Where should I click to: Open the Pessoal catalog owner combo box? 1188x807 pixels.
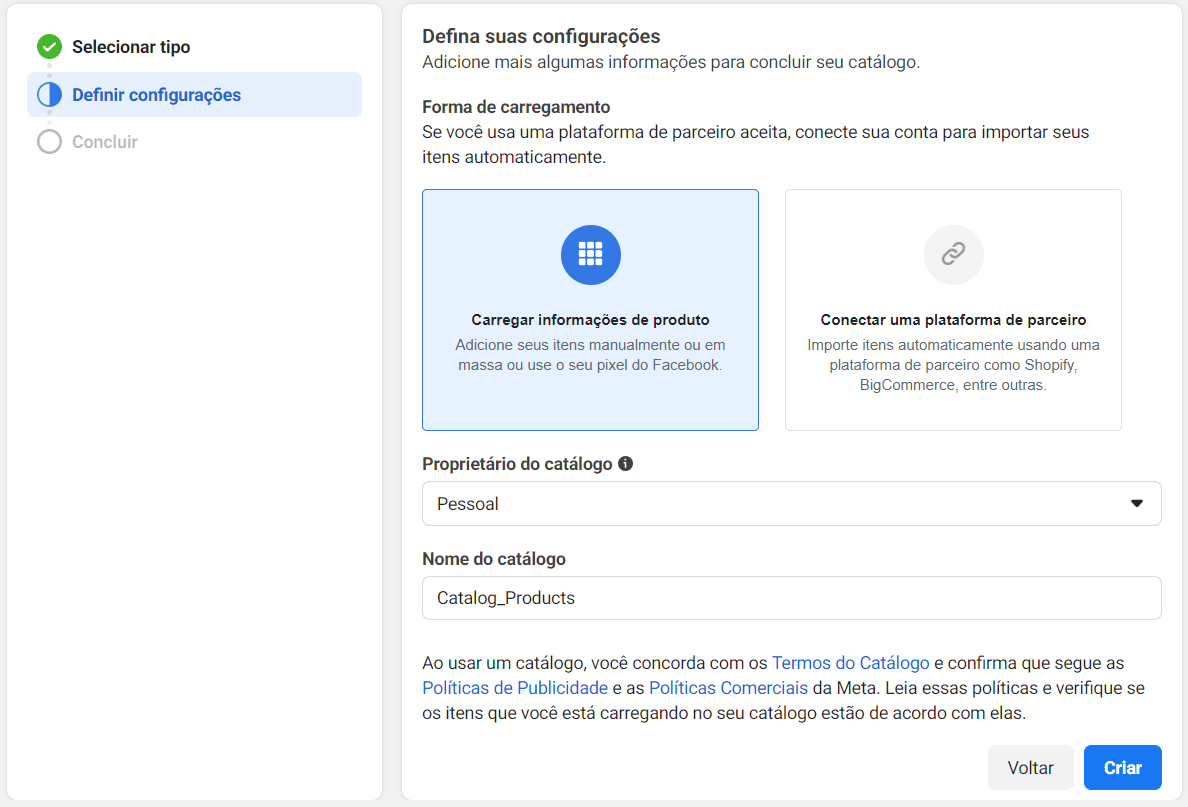(780, 504)
